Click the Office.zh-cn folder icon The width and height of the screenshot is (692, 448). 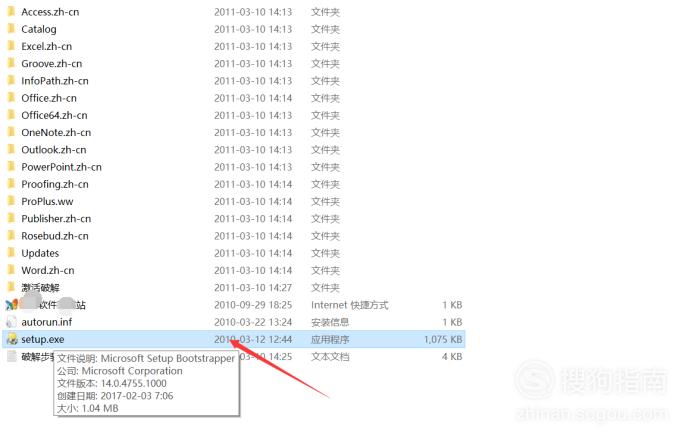pyautogui.click(x=11, y=98)
